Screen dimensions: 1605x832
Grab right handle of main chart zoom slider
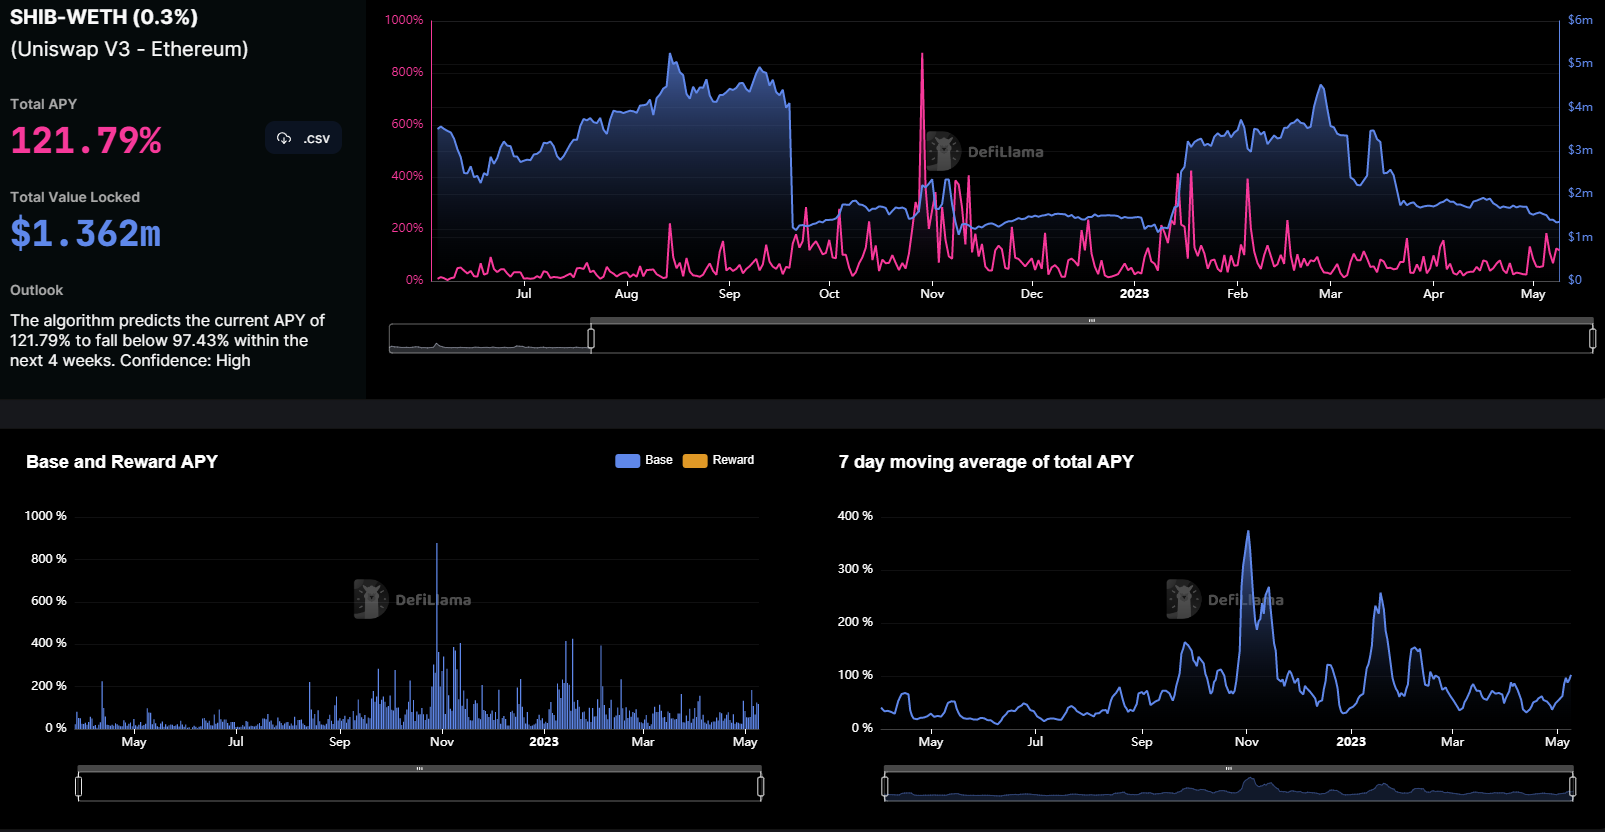(1592, 339)
